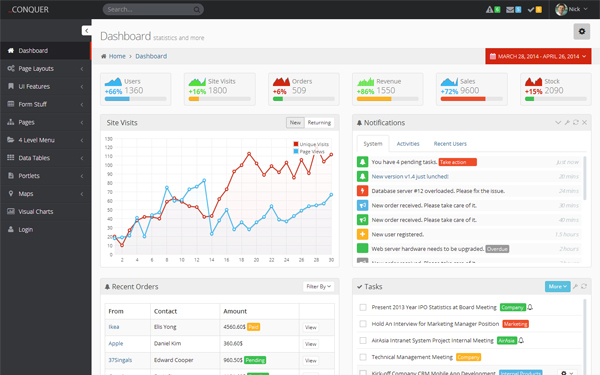600x375 pixels.
Task: Click the search magnifier icon
Action: (x=197, y=10)
